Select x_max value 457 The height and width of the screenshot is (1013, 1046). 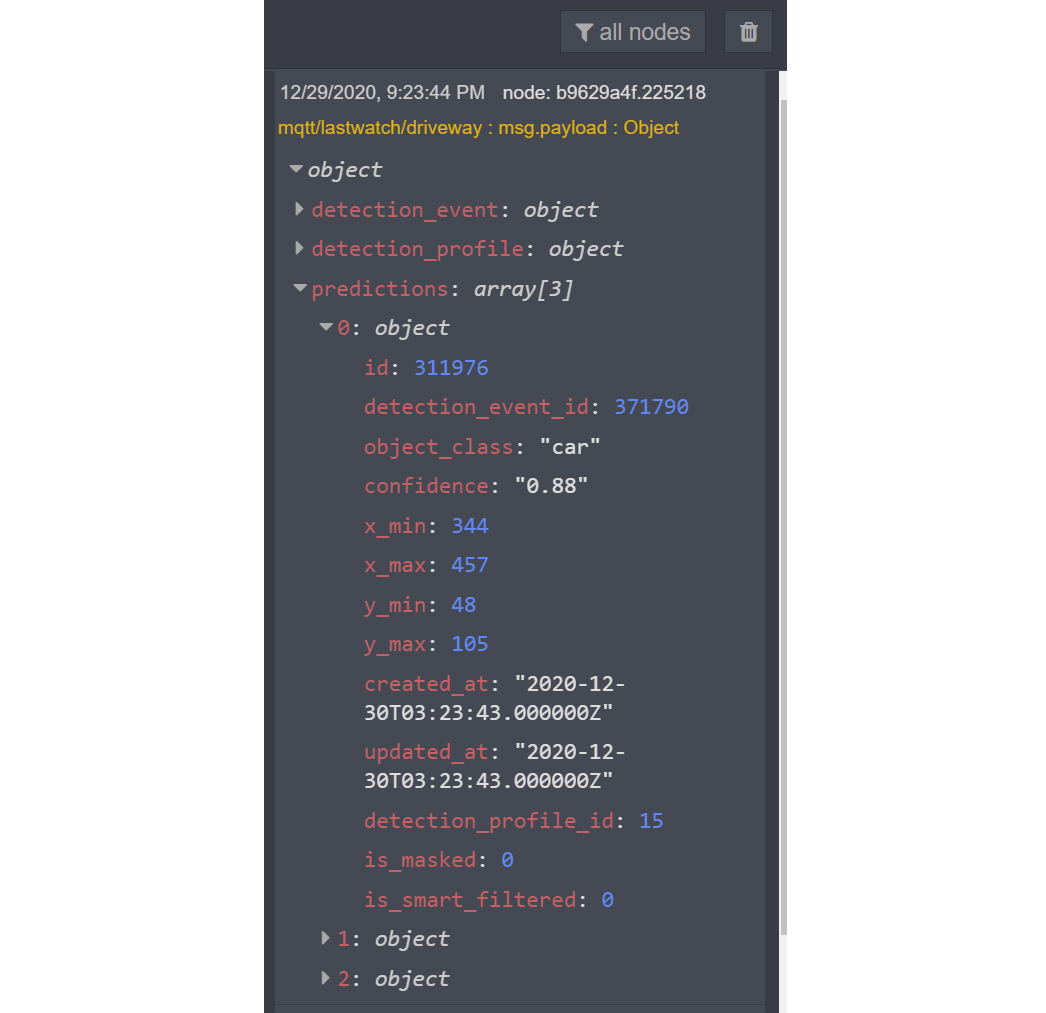click(x=470, y=566)
